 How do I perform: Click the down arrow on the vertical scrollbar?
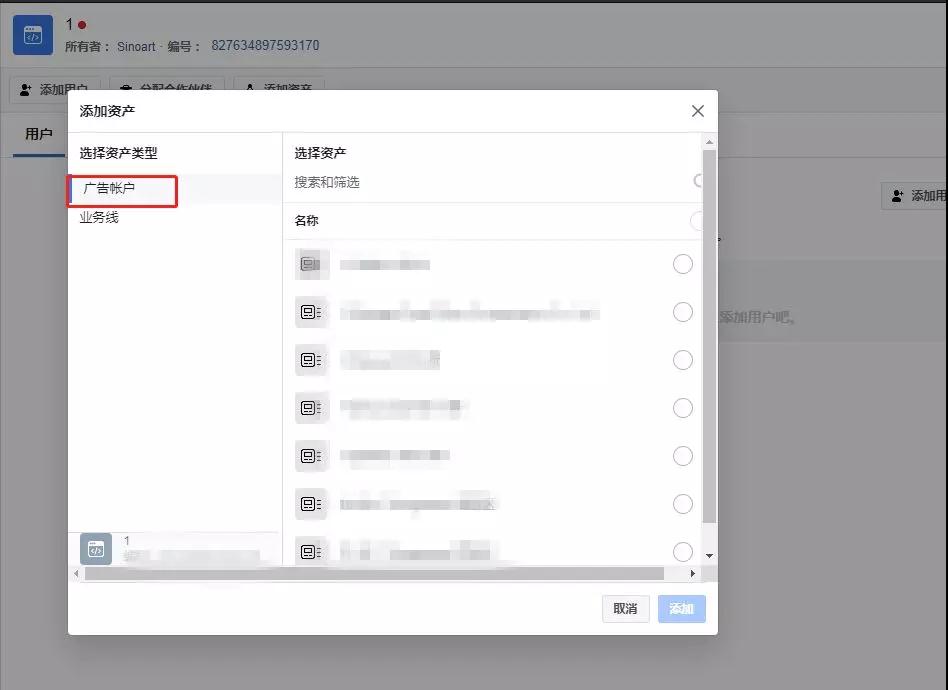(x=711, y=553)
